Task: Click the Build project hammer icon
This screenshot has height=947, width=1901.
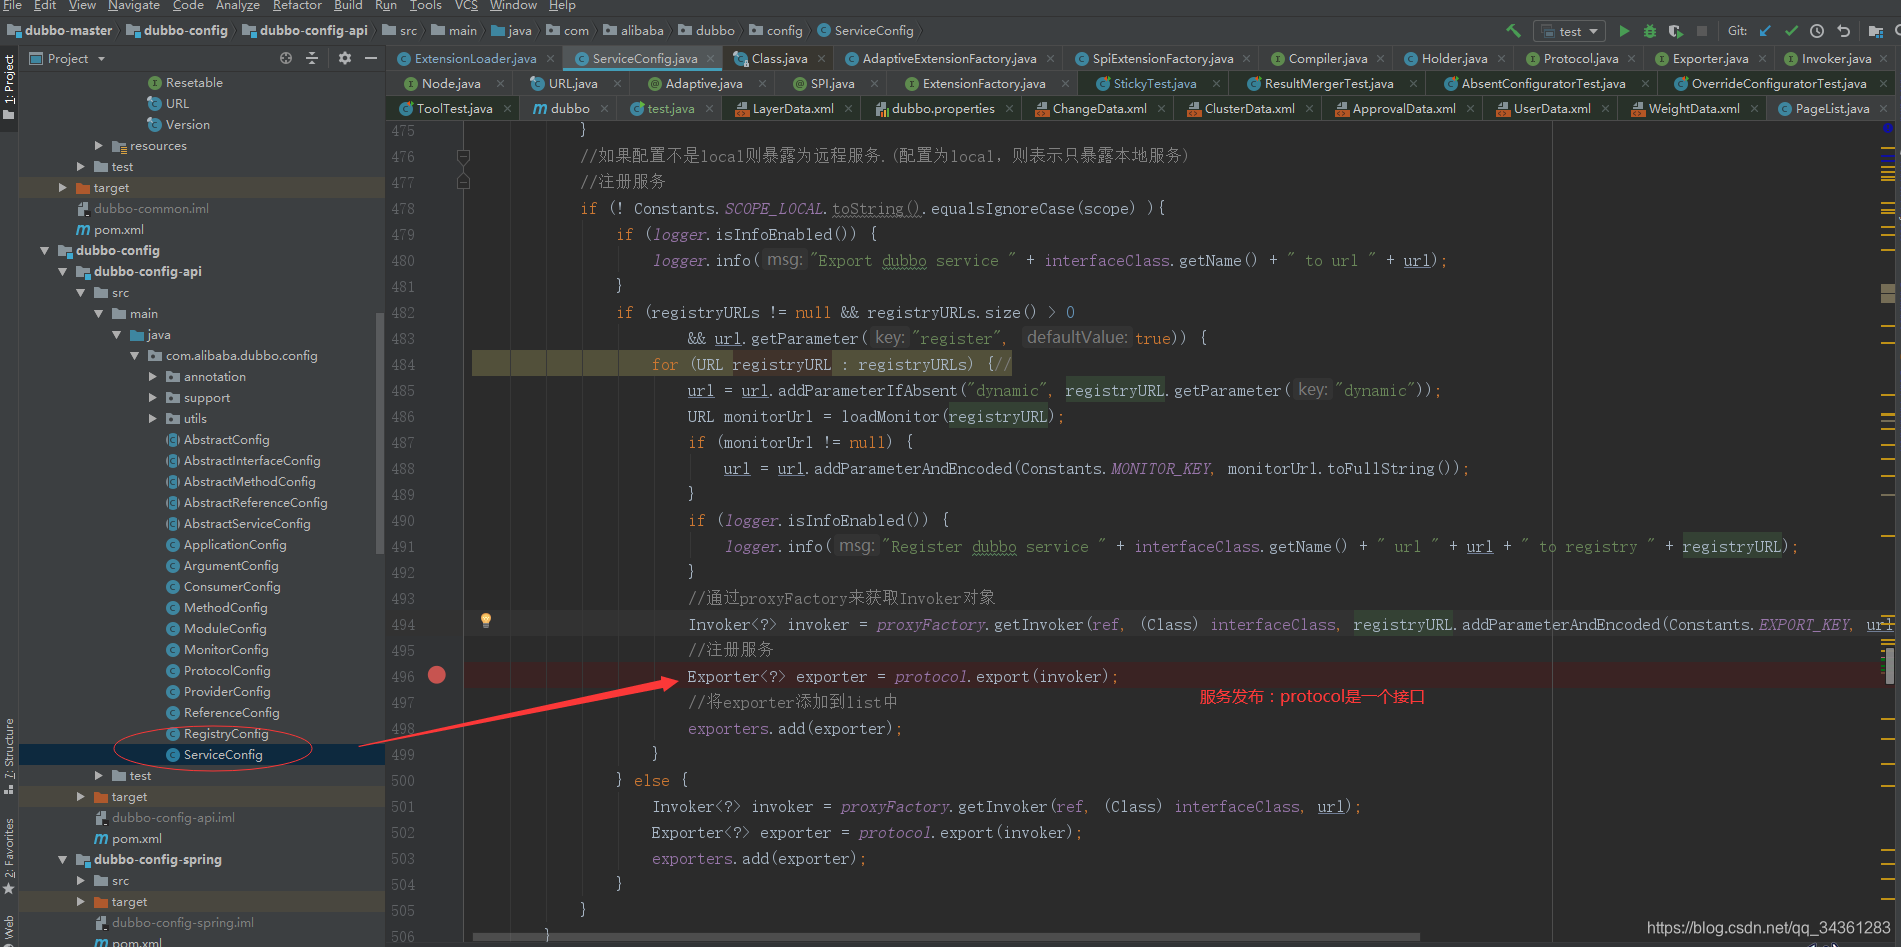Action: coord(1513,31)
